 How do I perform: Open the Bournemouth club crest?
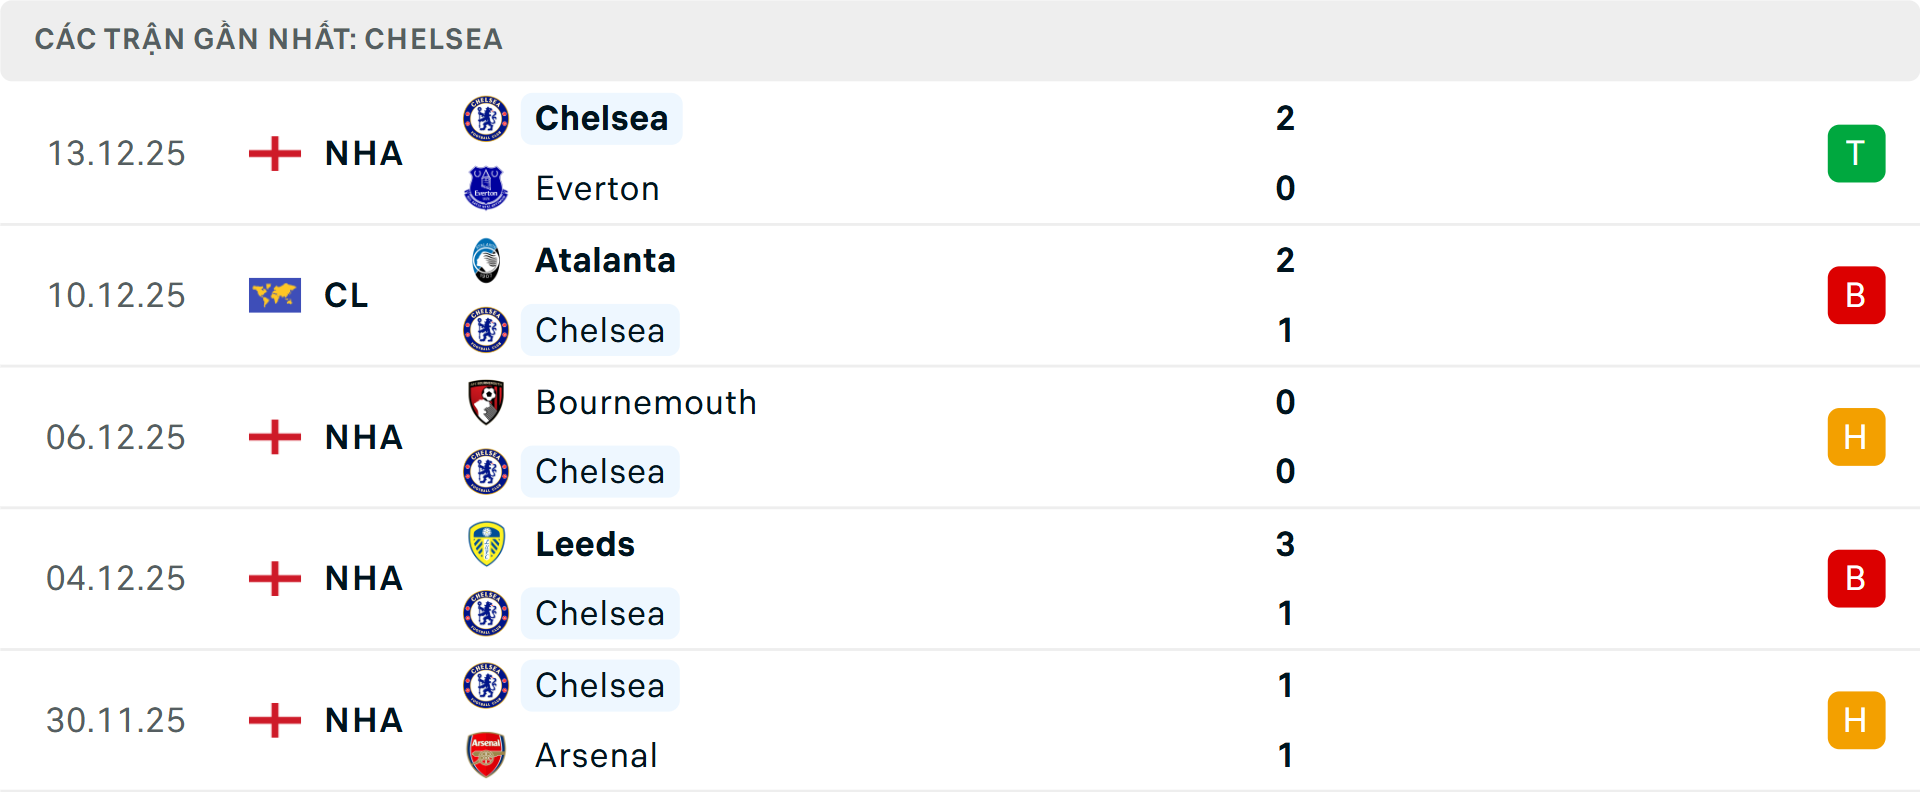tap(487, 402)
